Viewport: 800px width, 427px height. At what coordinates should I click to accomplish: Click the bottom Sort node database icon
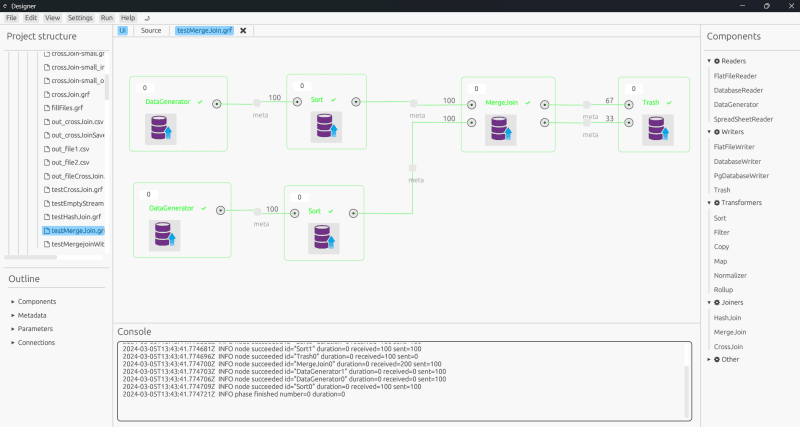pos(322,237)
